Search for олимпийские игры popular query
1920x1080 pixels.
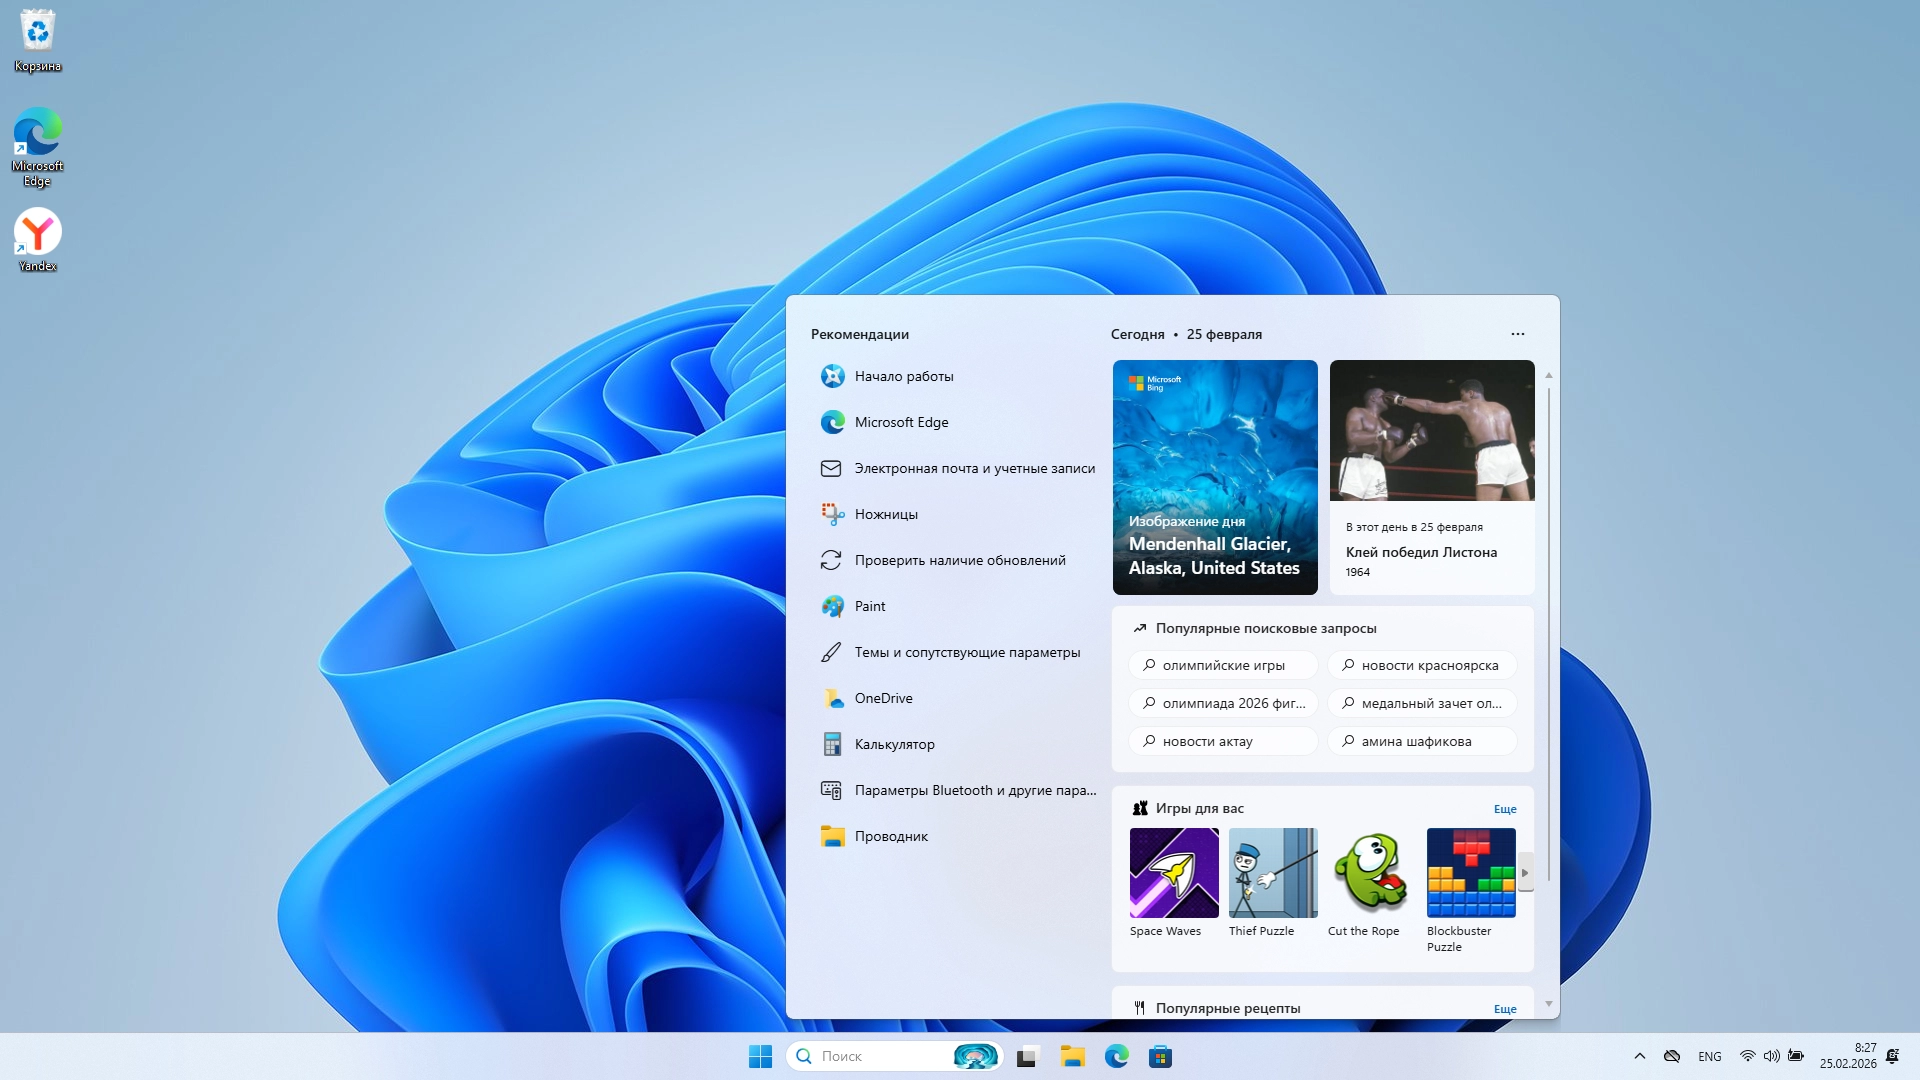click(x=1222, y=665)
